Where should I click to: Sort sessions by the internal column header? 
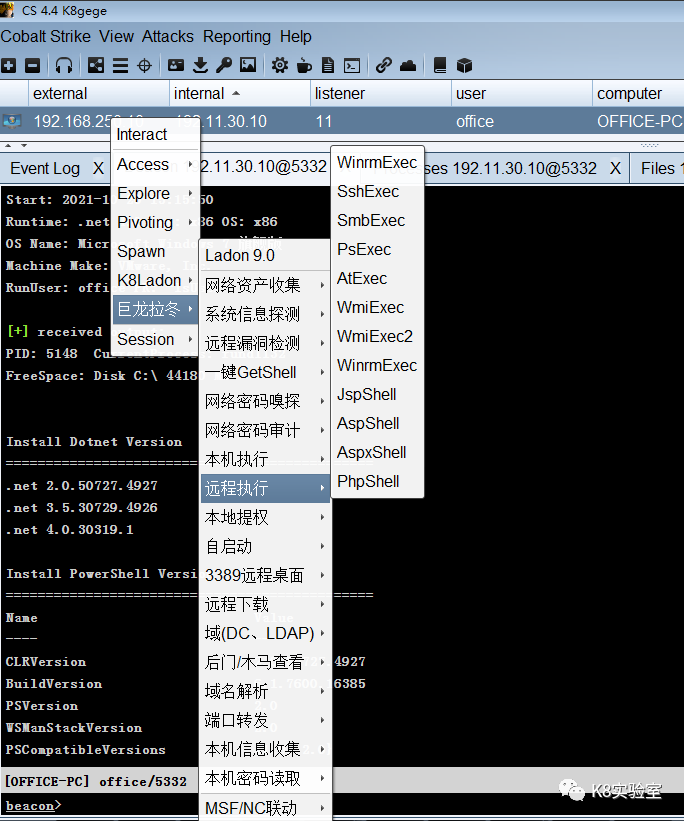pyautogui.click(x=240, y=94)
